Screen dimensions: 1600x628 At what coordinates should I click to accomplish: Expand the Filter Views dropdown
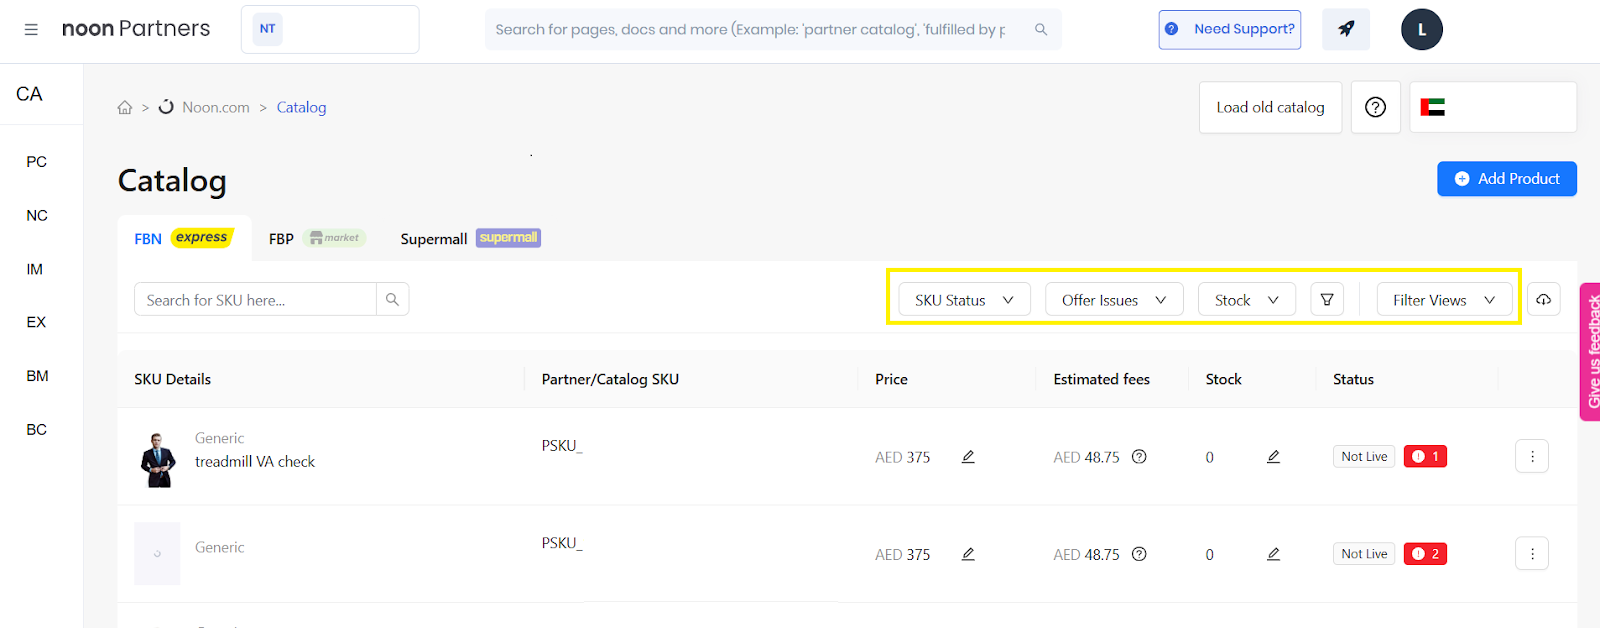1444,299
